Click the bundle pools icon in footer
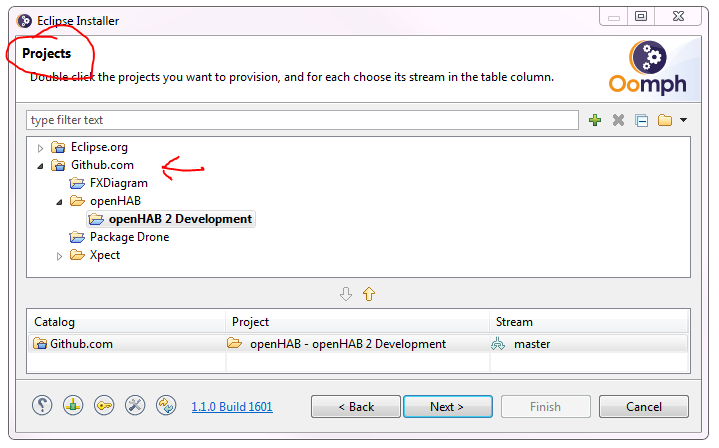Screen dimensions: 719x448 point(73,405)
